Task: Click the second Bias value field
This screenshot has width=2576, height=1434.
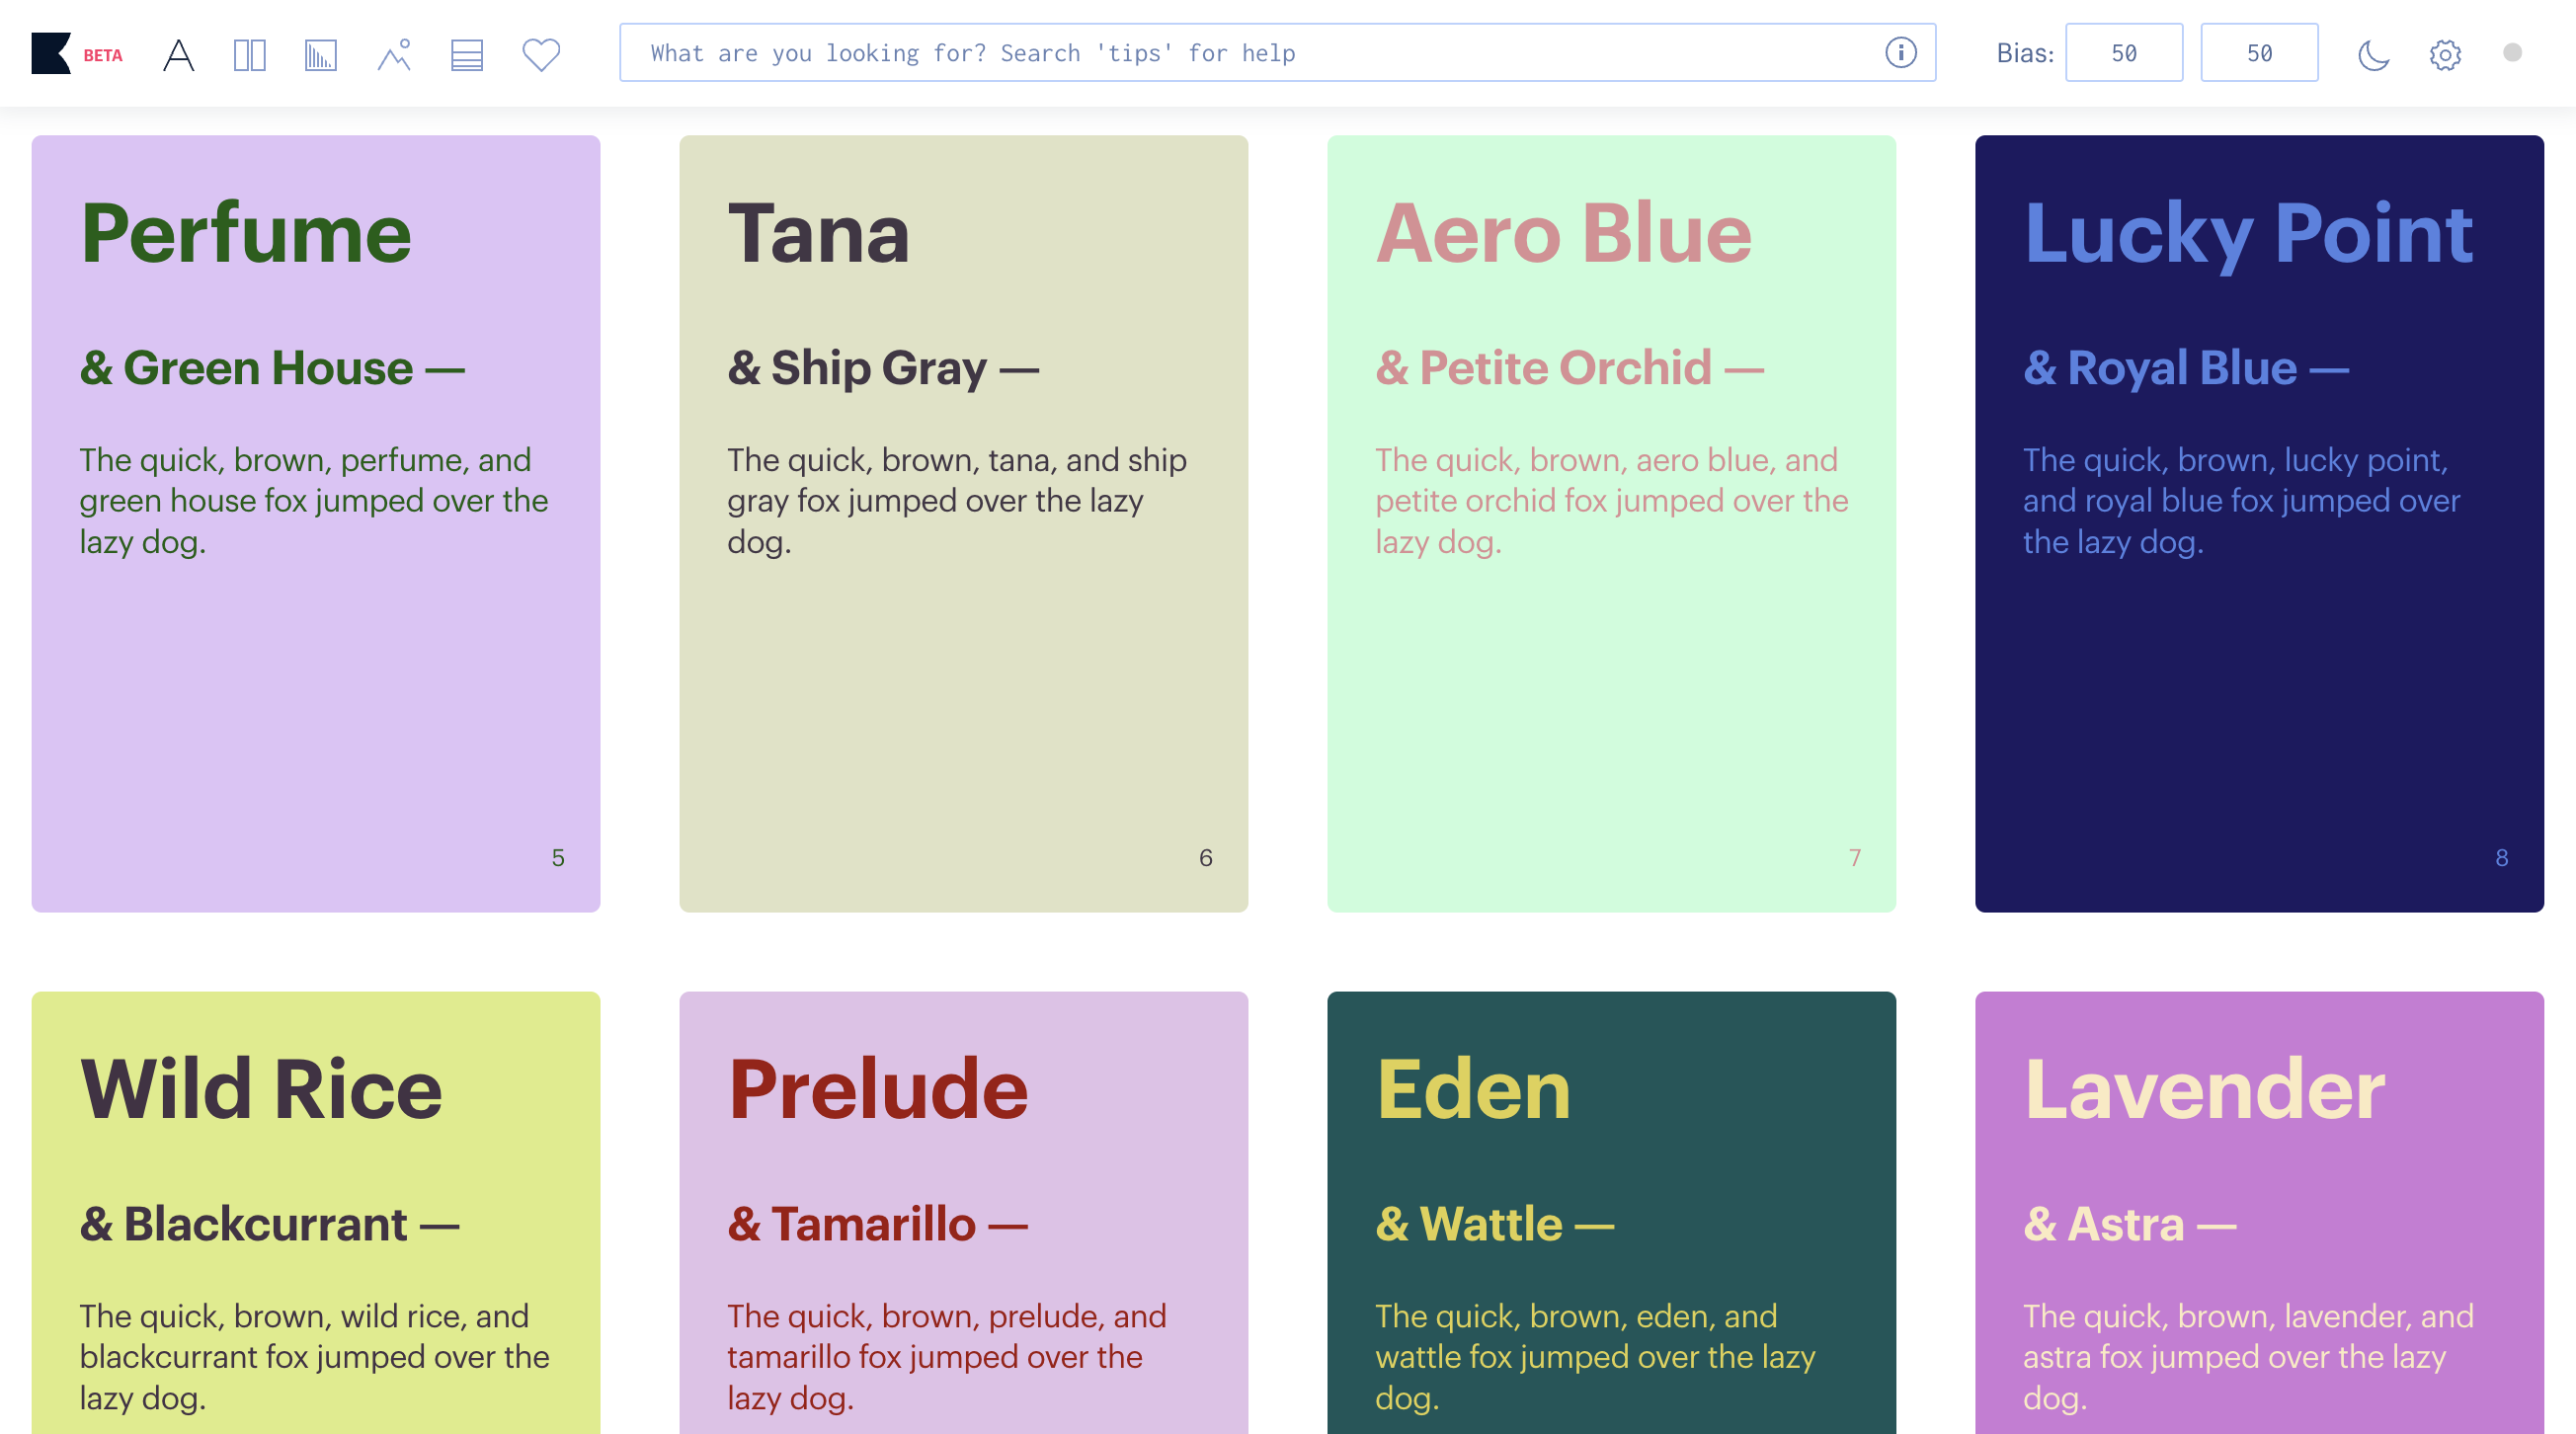Action: click(2258, 53)
